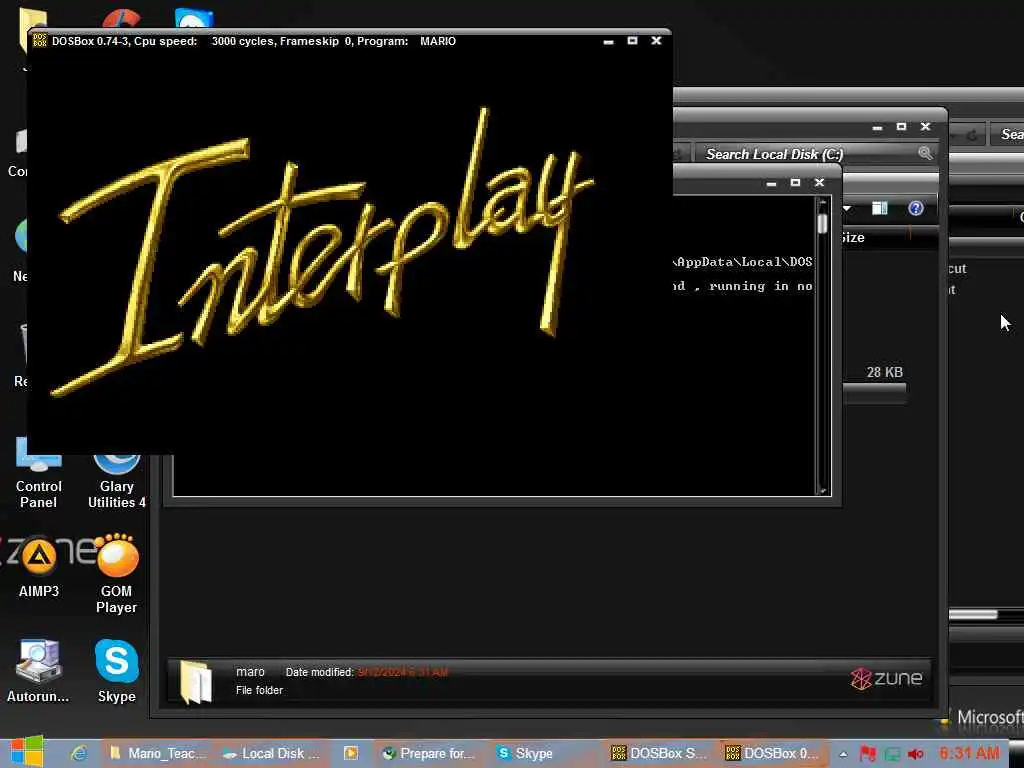Open the Windows Start button
Image resolution: width=1024 pixels, height=768 pixels.
click(x=26, y=752)
